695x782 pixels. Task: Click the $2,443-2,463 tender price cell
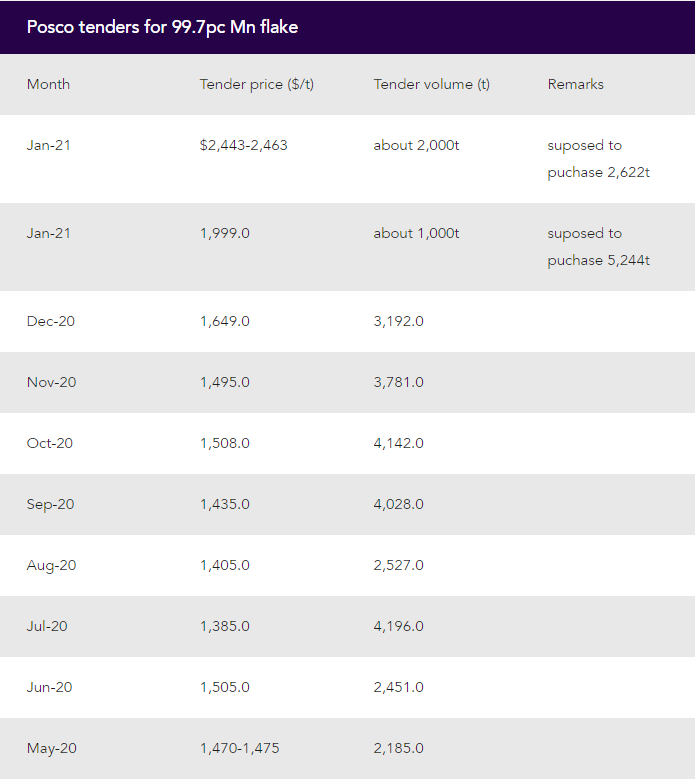[244, 145]
